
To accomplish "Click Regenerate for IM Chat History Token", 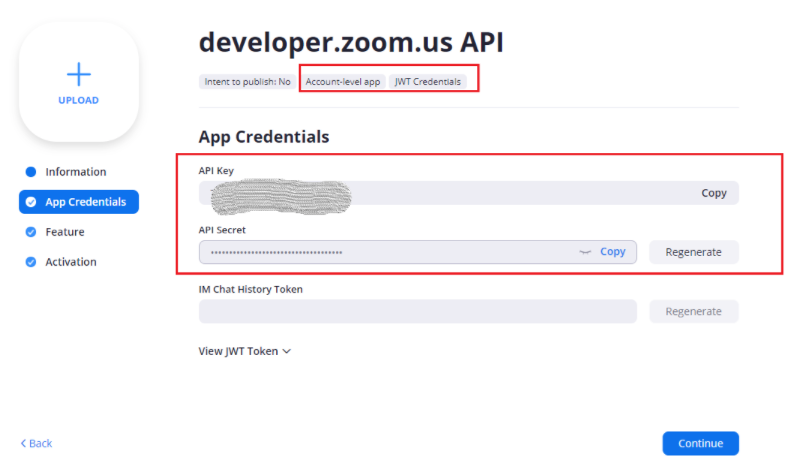I will click(x=694, y=311).
